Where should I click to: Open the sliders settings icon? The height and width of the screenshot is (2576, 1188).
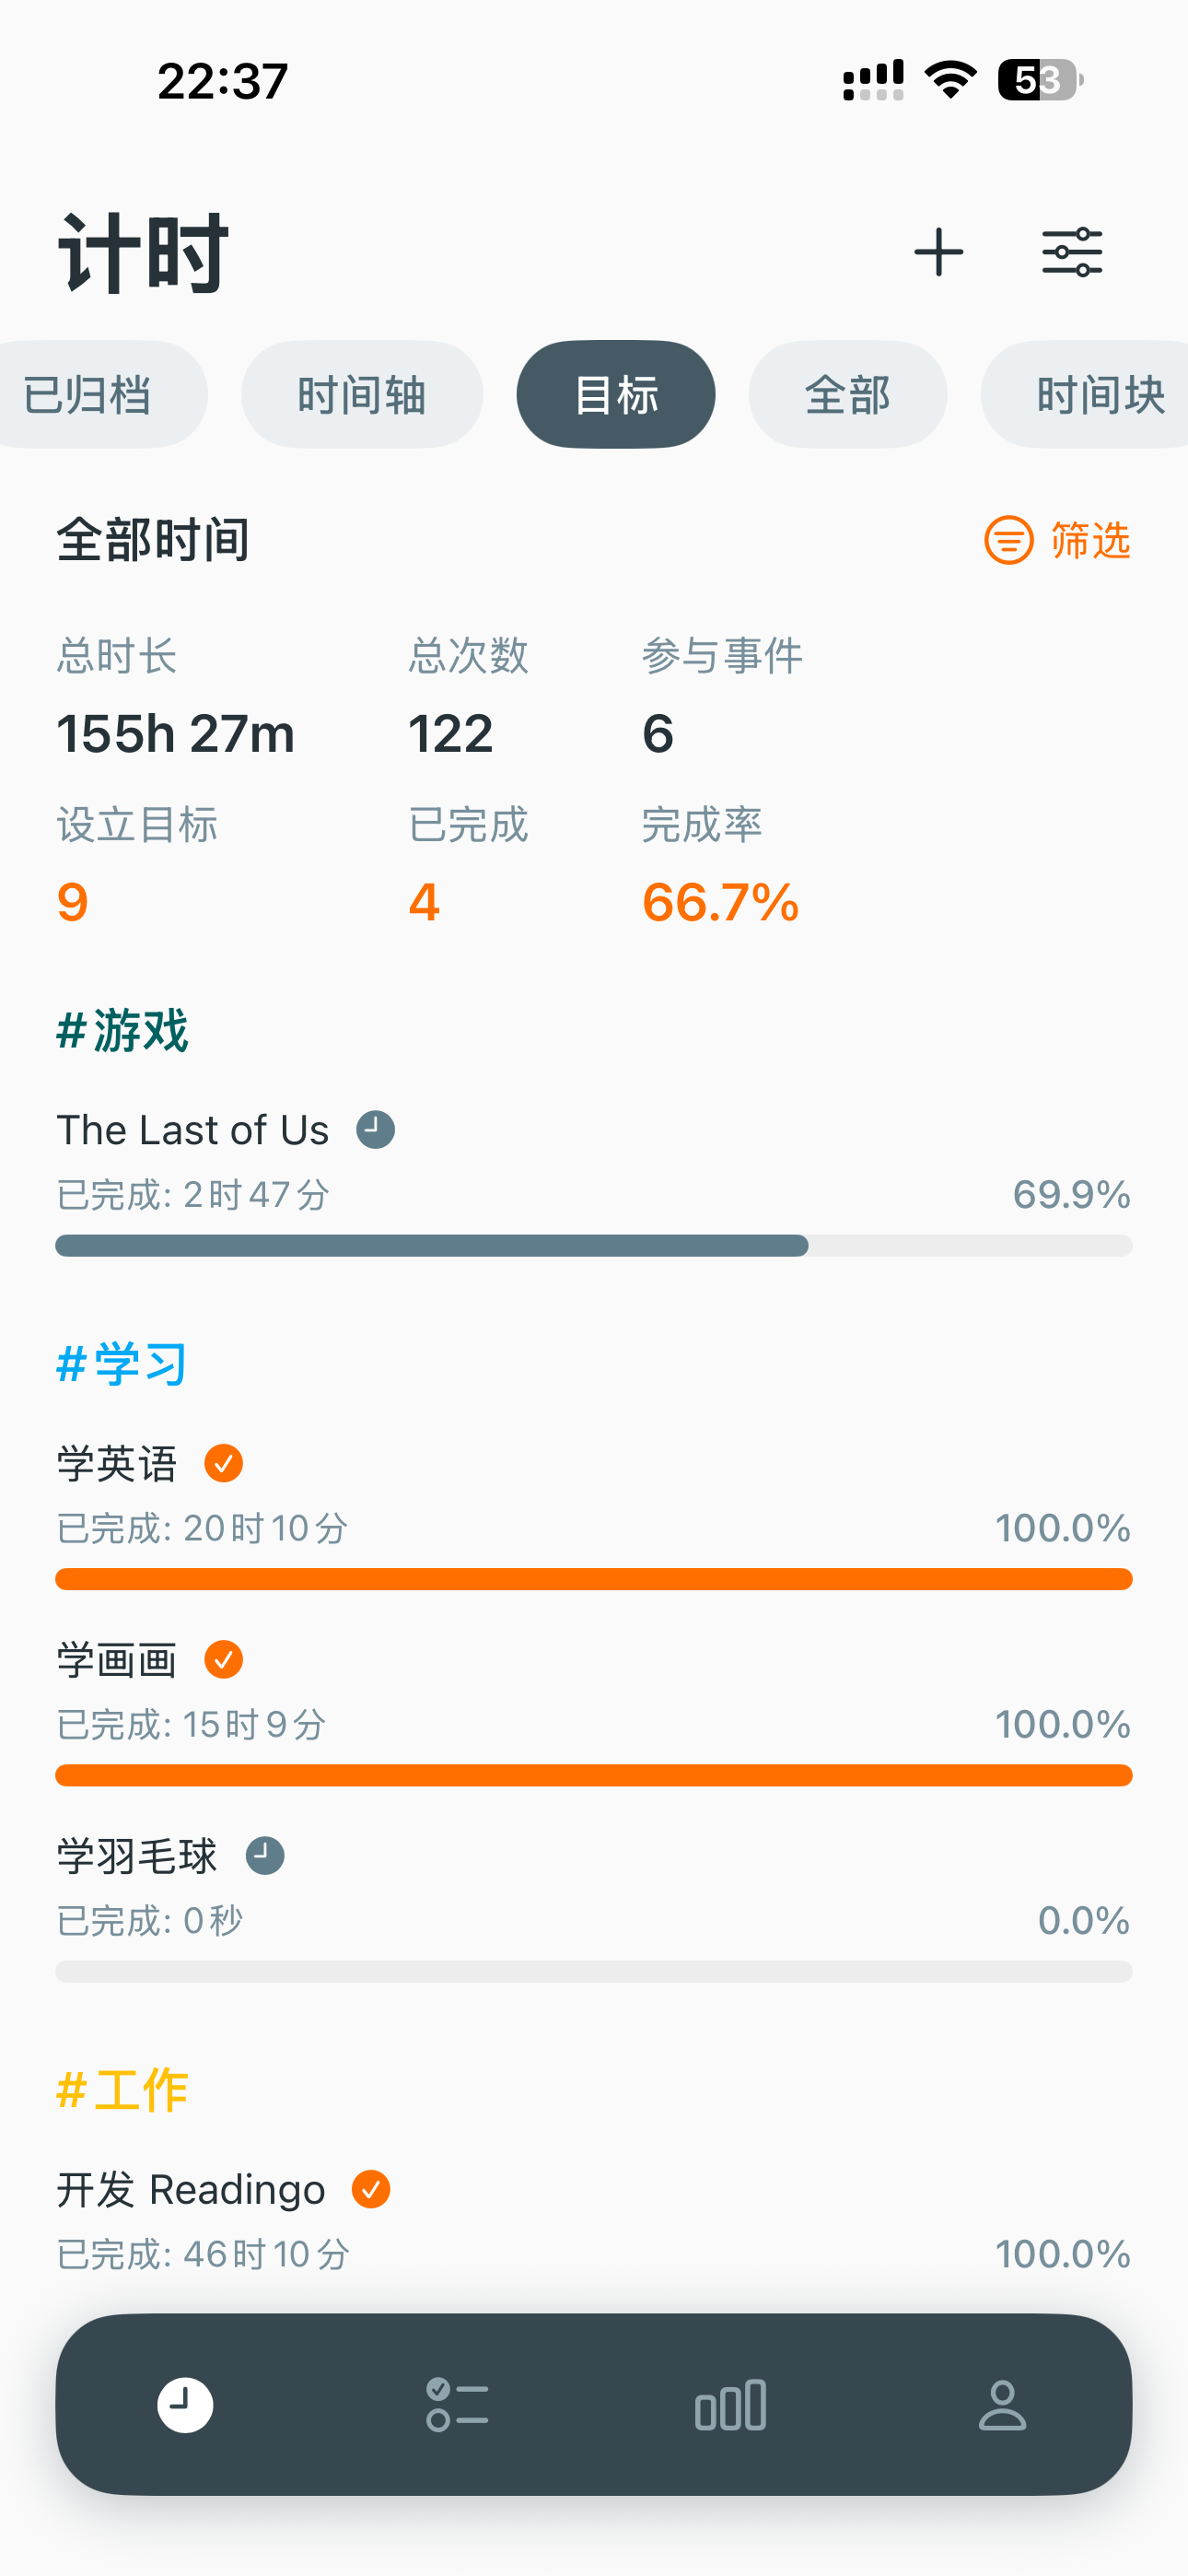1071,252
